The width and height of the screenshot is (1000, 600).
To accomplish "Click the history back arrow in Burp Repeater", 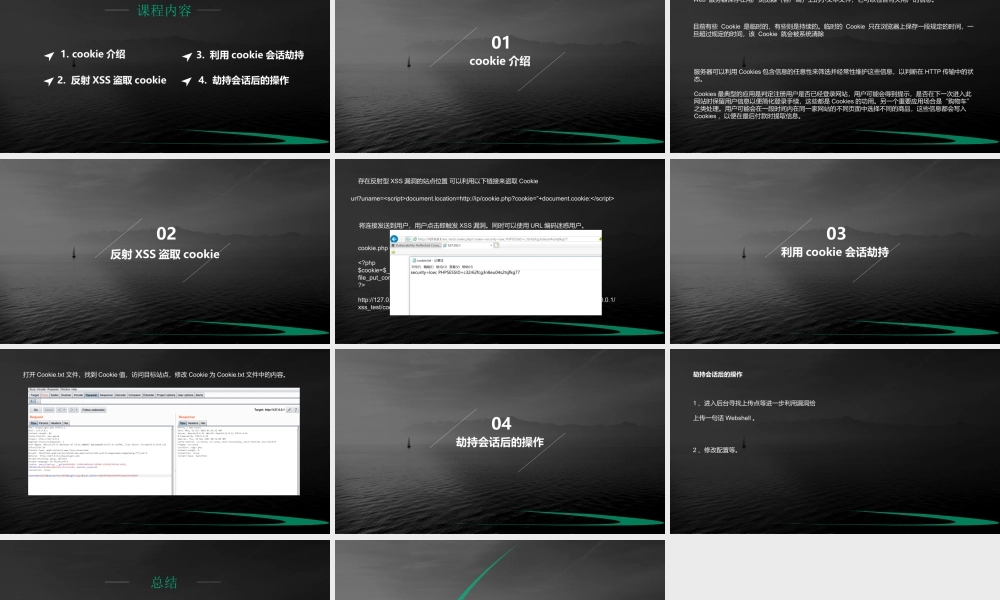I will click(59, 409).
